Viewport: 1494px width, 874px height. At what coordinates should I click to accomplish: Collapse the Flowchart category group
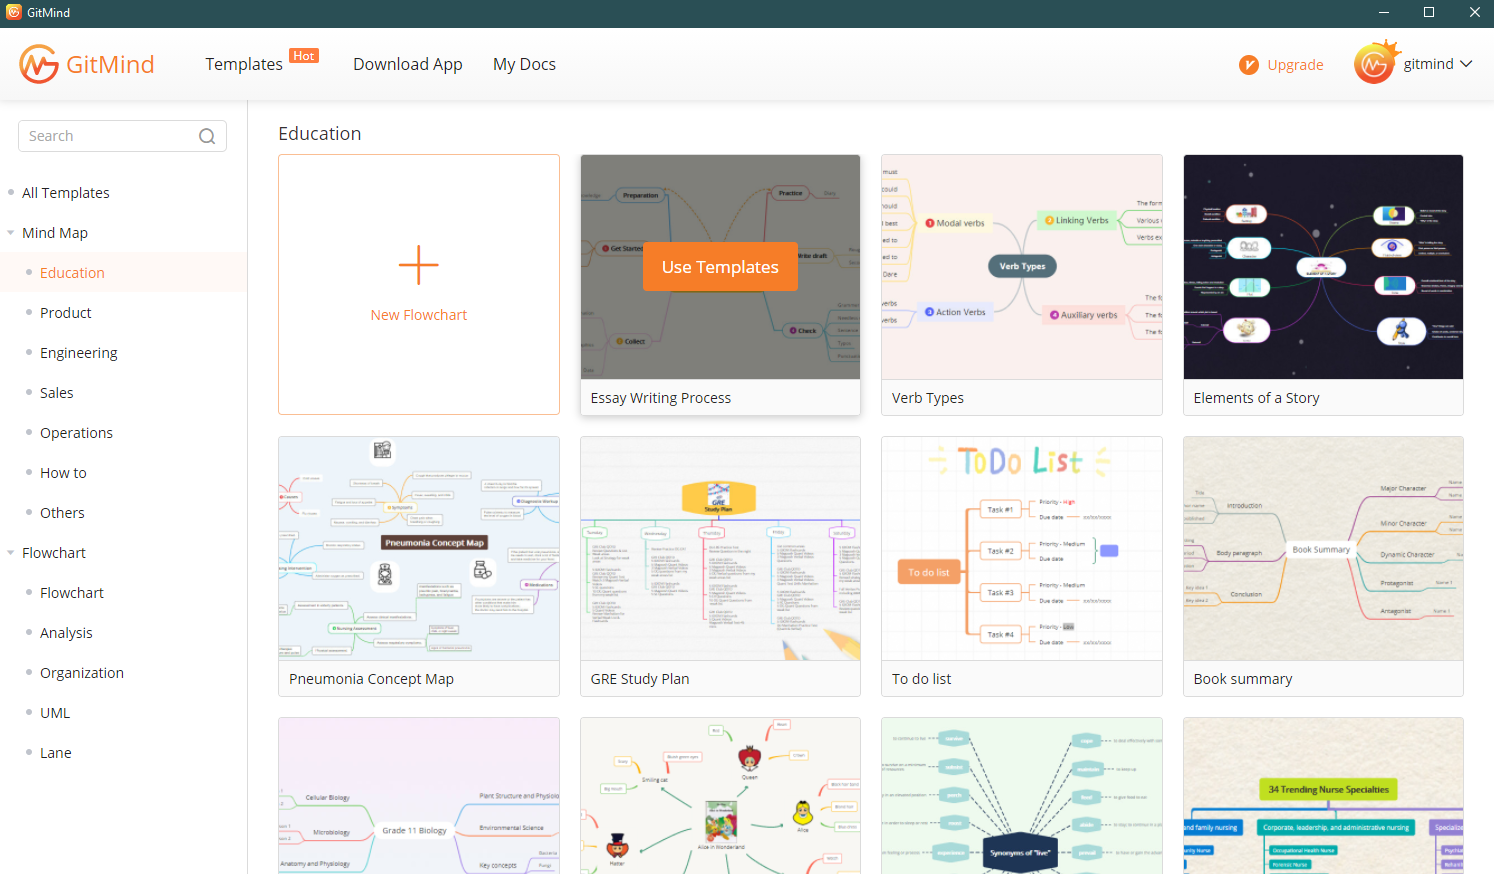click(x=11, y=553)
